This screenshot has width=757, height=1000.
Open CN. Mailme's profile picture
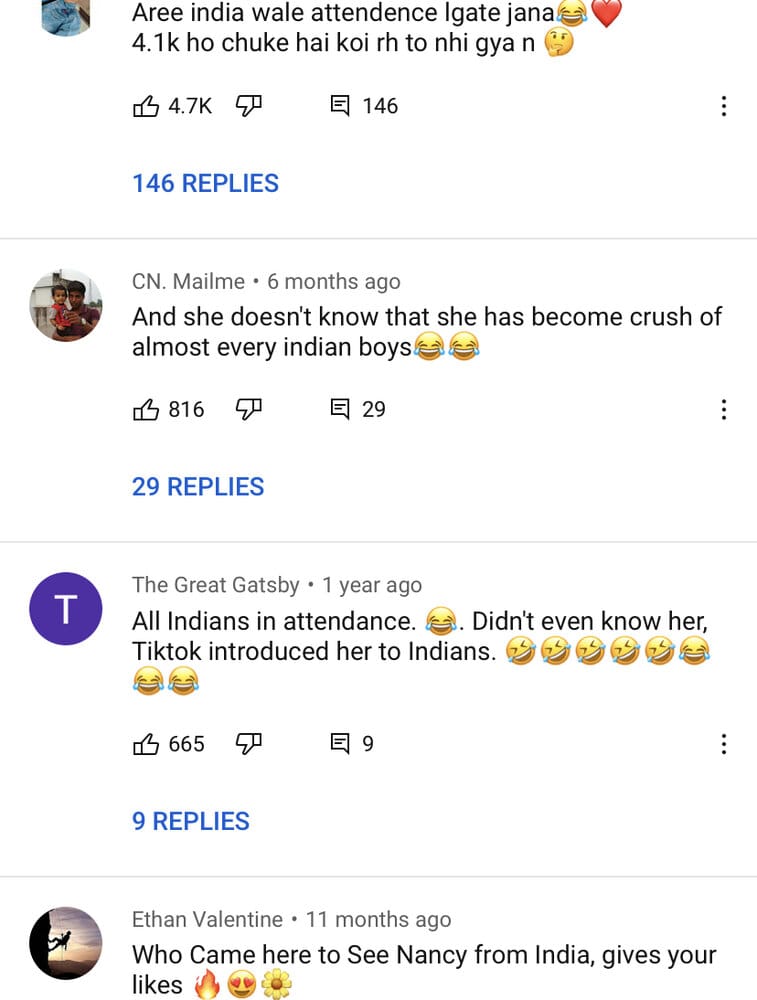(x=66, y=305)
